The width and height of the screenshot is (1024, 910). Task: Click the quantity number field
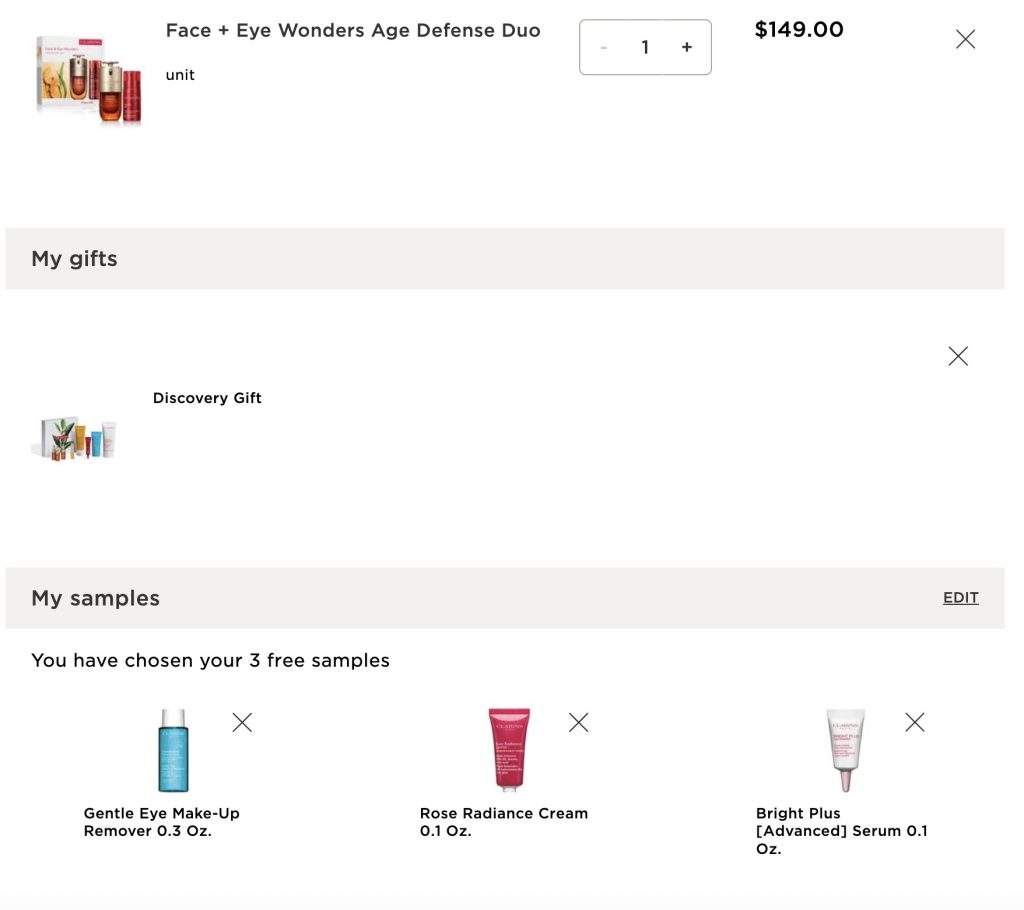point(645,47)
